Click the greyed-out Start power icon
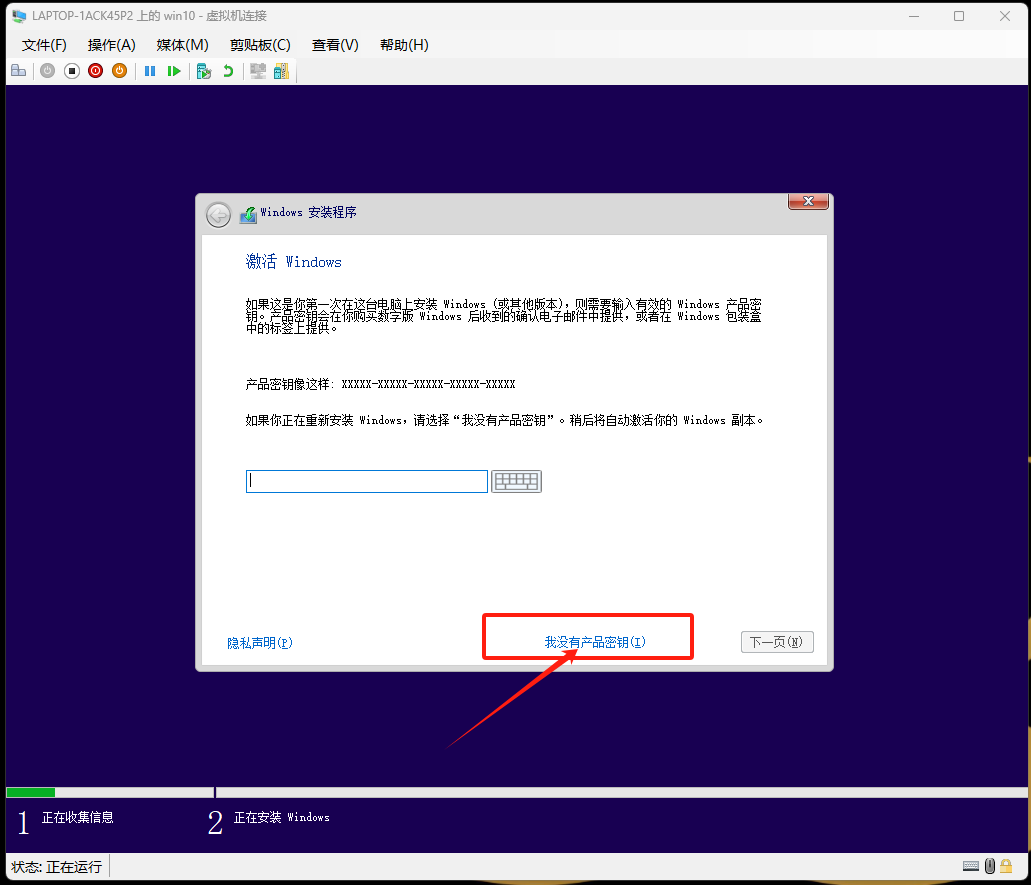 click(x=47, y=71)
